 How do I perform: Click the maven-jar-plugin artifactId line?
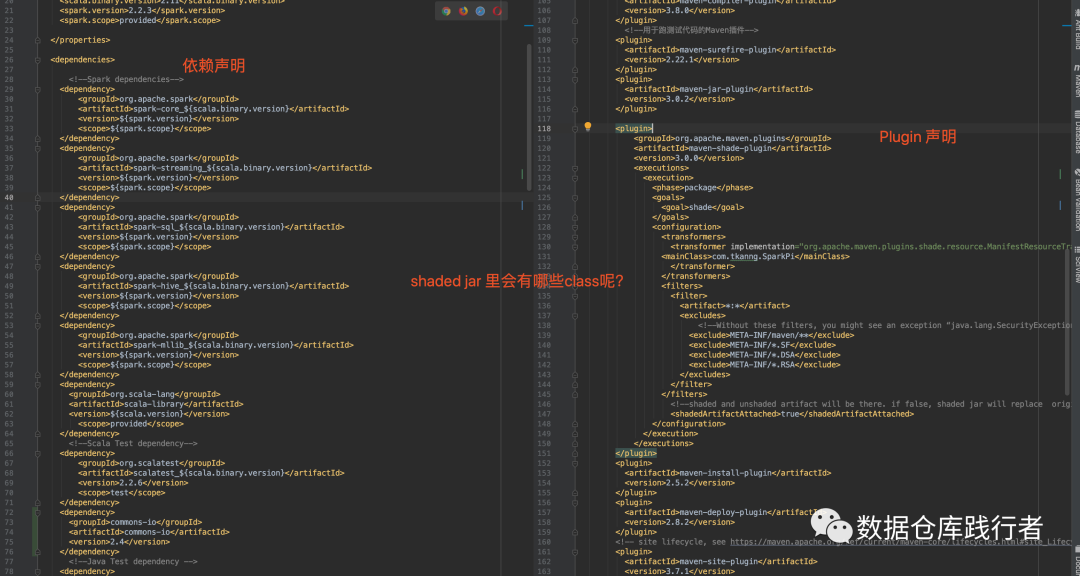718,89
